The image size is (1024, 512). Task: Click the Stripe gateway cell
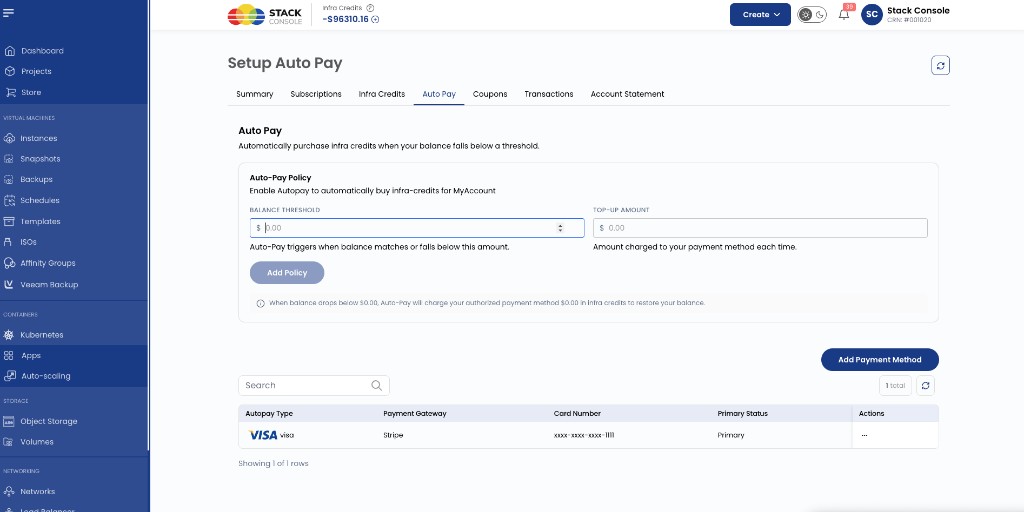393,435
